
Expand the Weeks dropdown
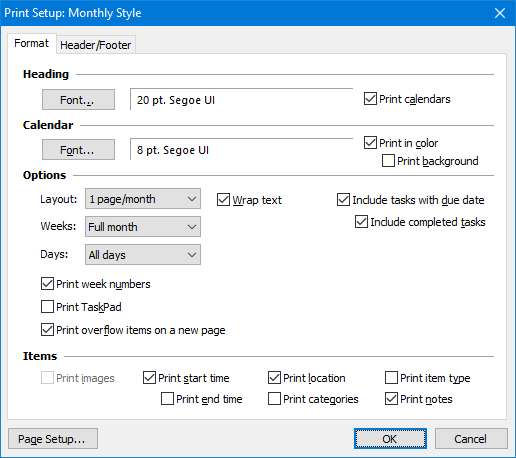tap(143, 227)
